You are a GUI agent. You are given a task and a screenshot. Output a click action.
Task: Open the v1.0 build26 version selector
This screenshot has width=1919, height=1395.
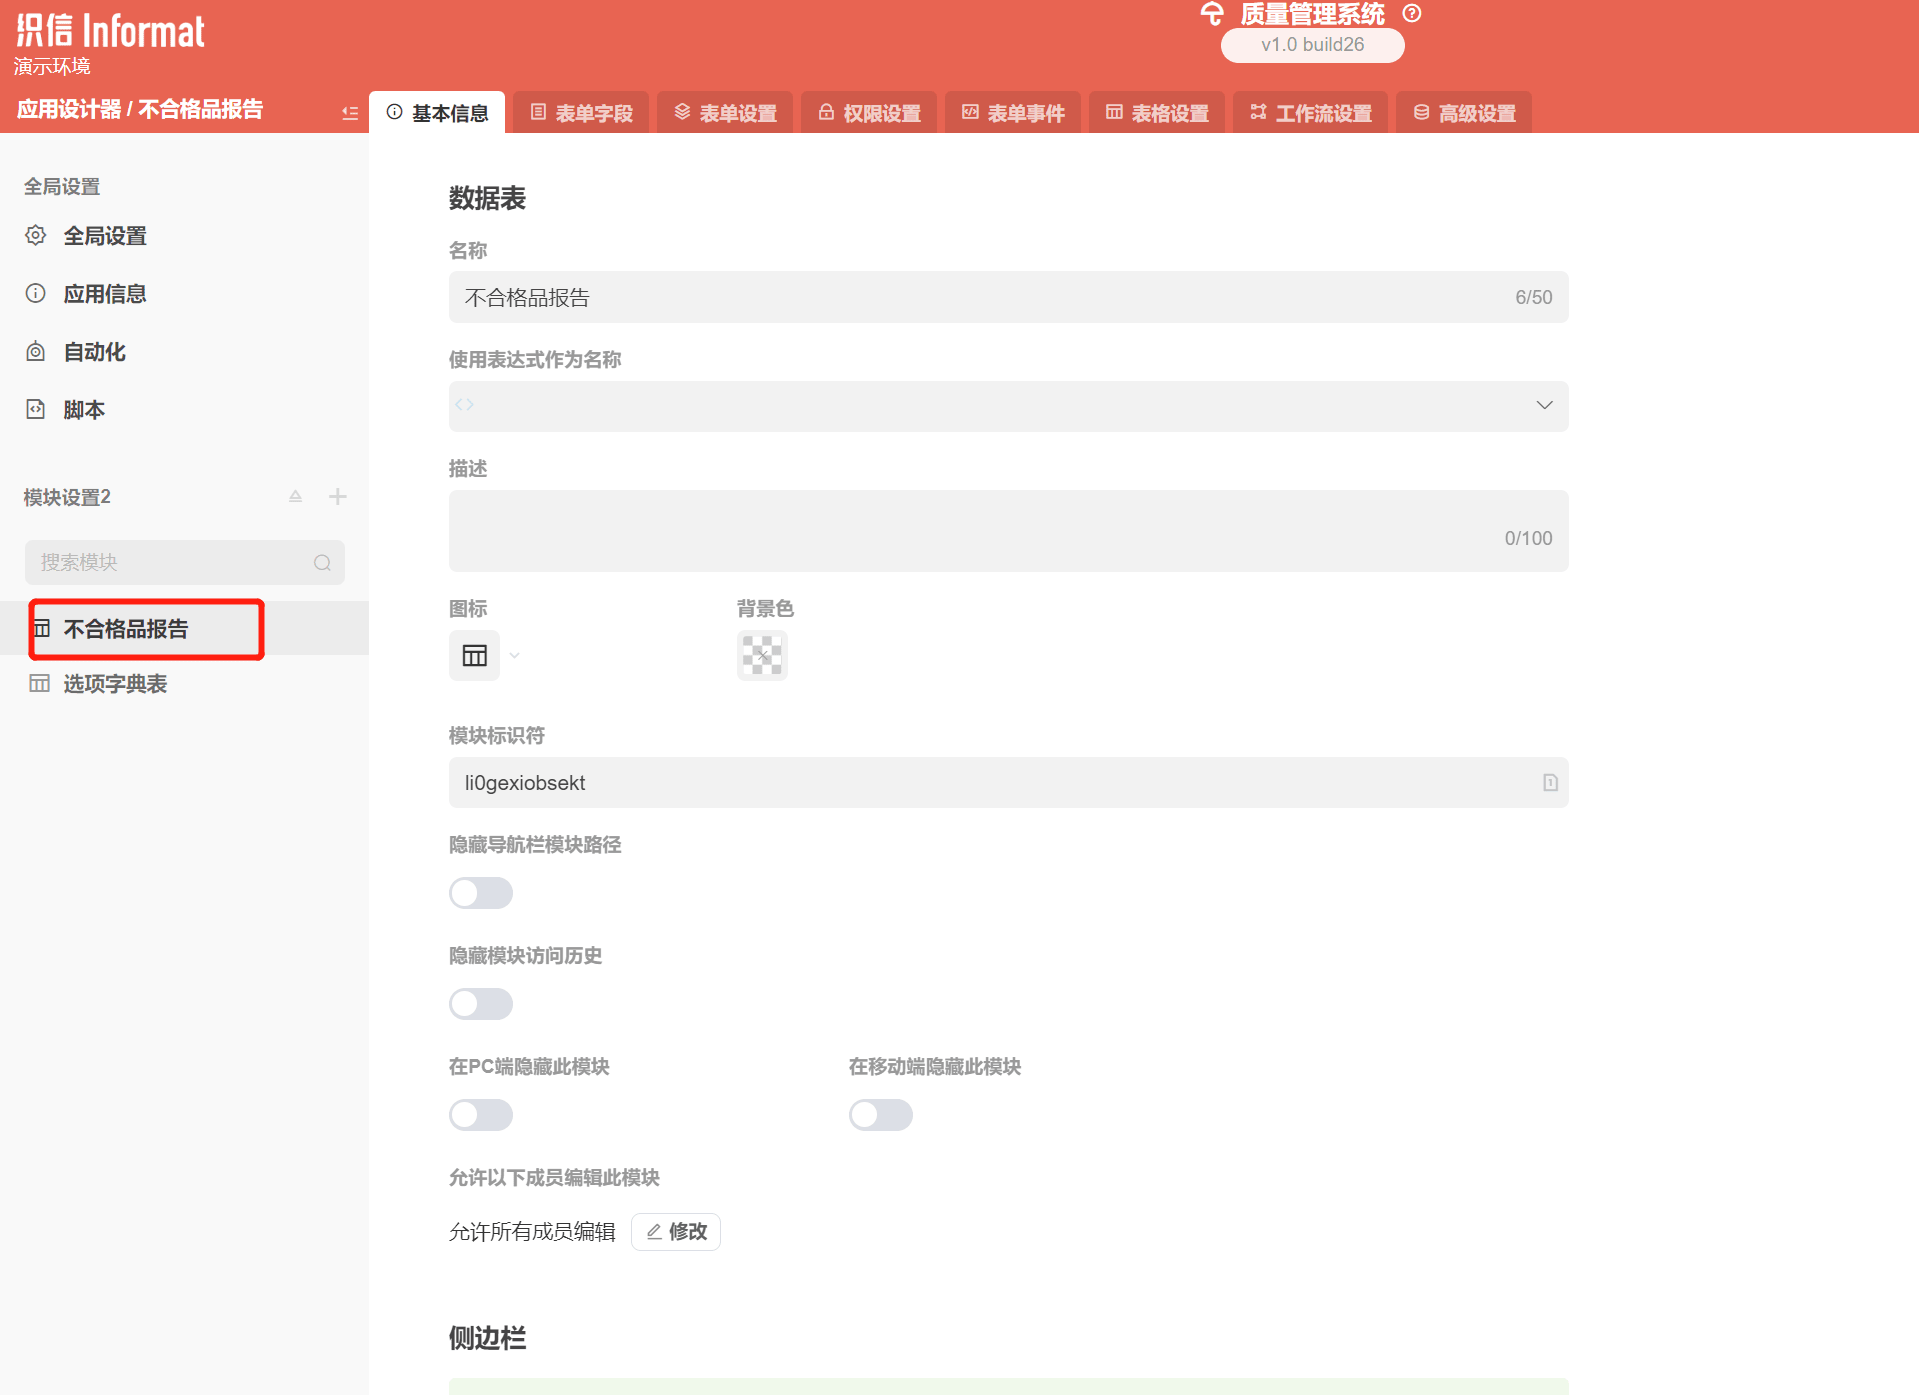pyautogui.click(x=1311, y=45)
